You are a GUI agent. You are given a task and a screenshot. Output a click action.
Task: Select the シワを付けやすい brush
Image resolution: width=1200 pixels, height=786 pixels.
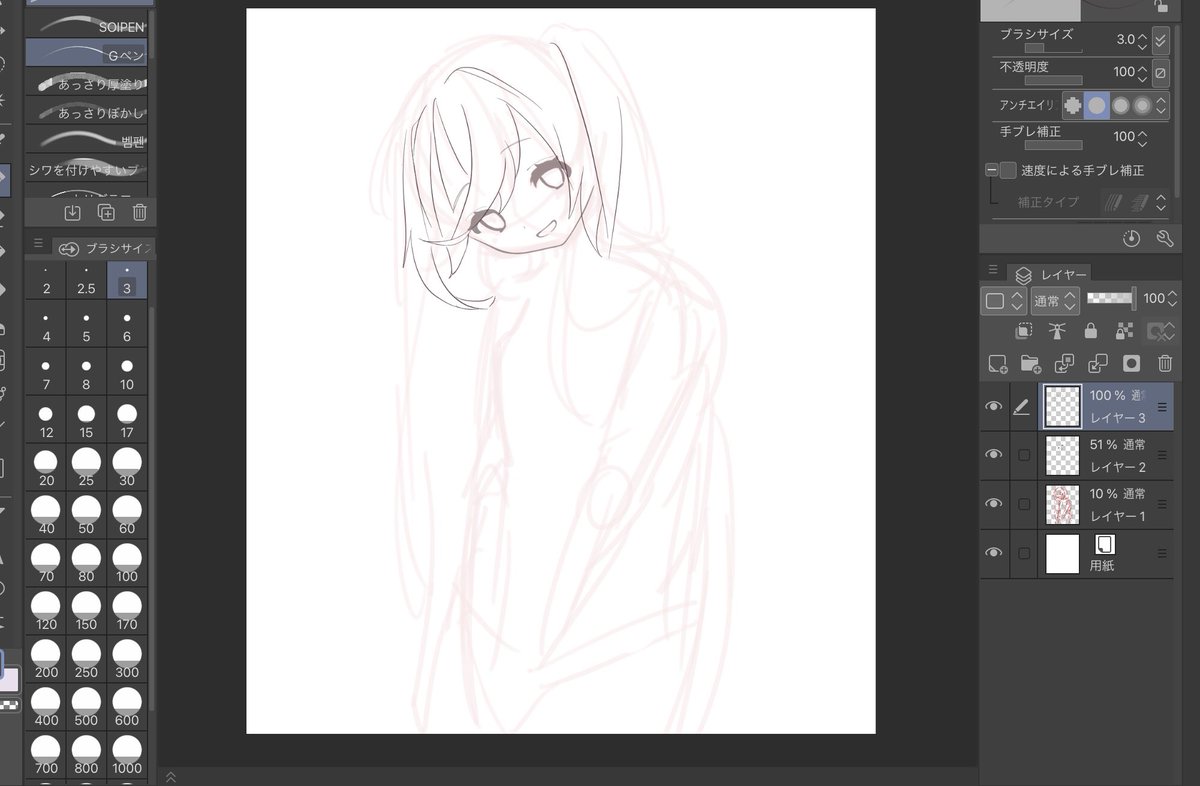(87, 169)
